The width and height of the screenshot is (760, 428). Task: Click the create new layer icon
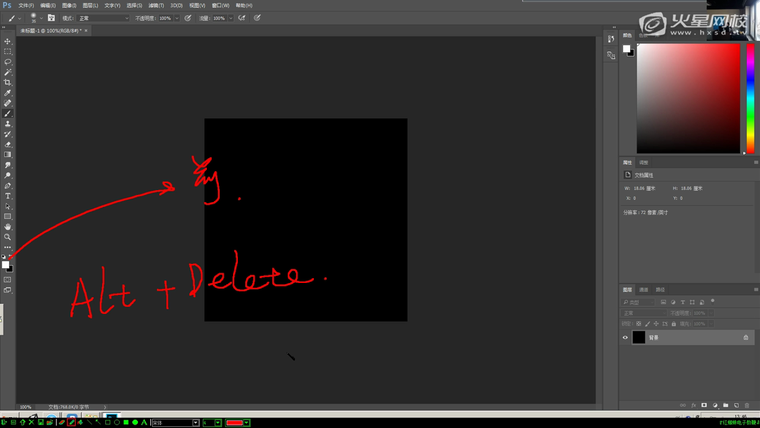coord(737,406)
